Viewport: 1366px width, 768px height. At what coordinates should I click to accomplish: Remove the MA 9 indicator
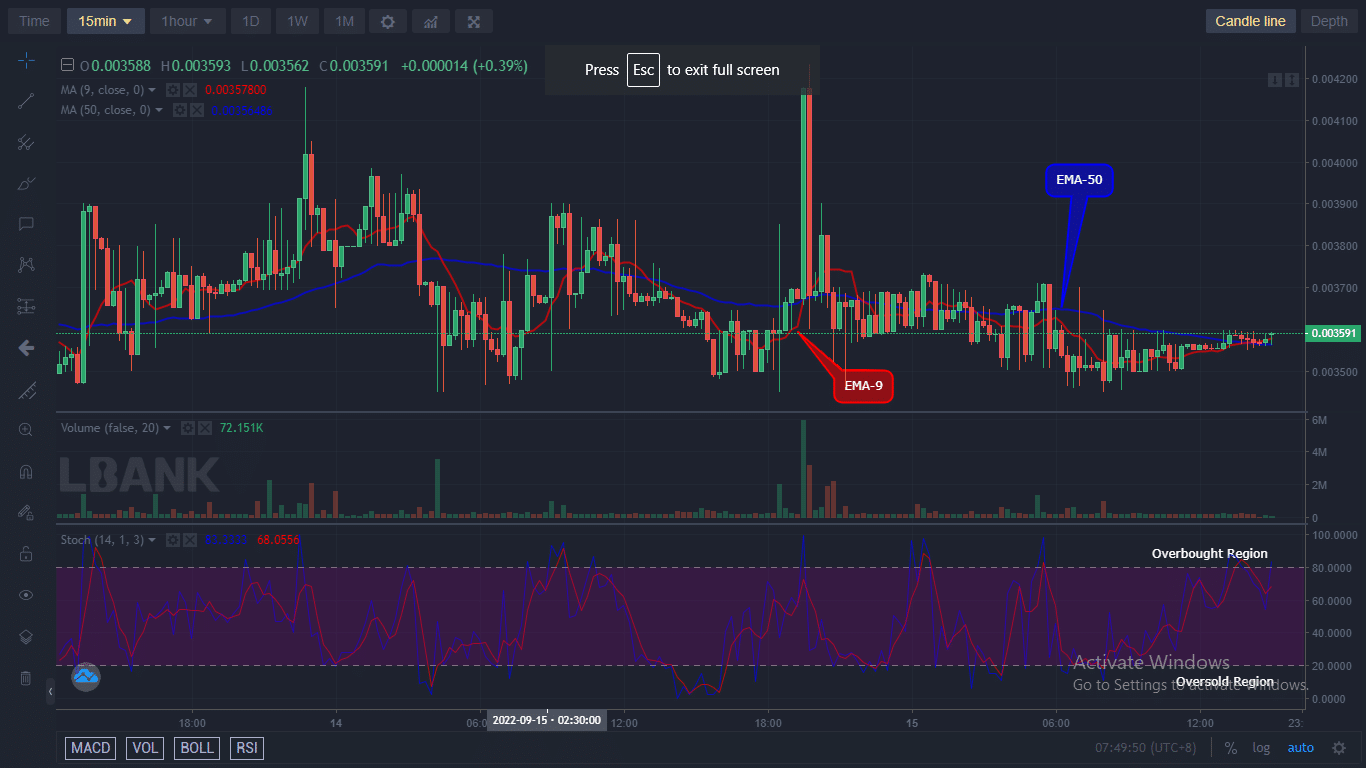(189, 90)
